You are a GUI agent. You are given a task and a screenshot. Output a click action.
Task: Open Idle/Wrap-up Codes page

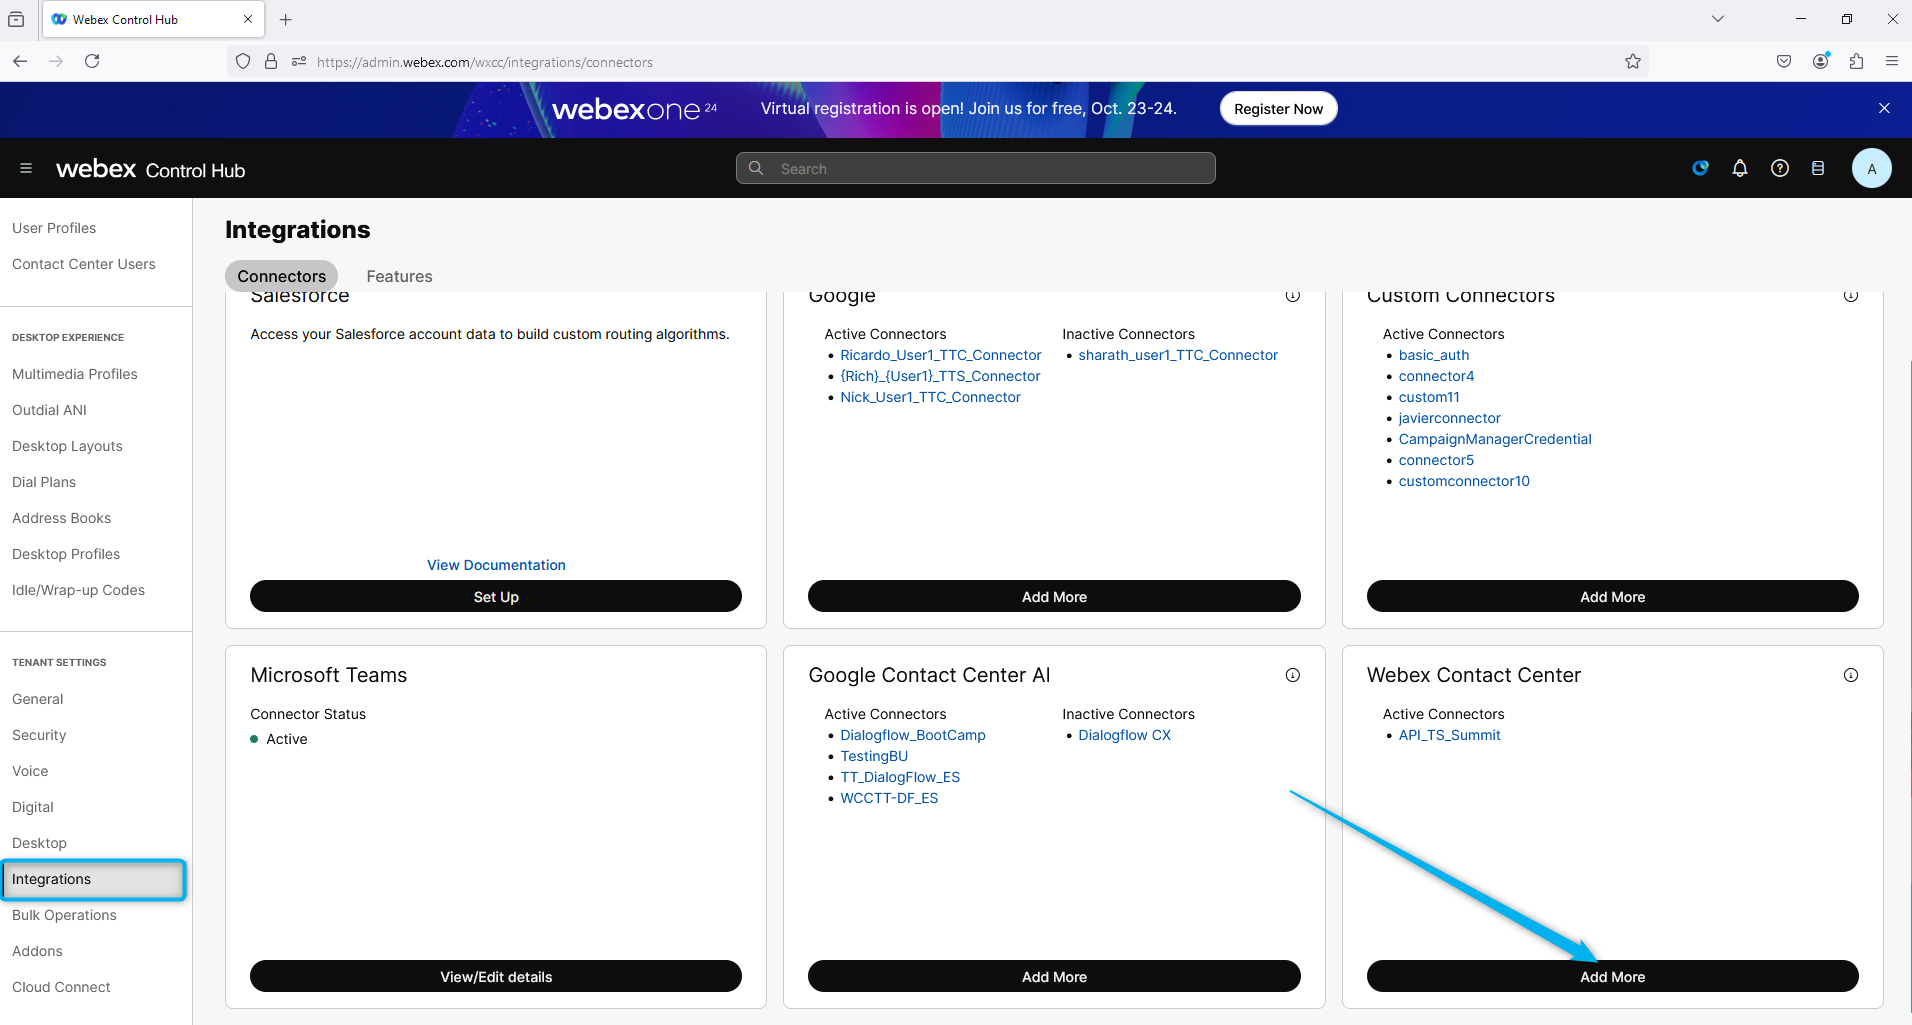[78, 590]
